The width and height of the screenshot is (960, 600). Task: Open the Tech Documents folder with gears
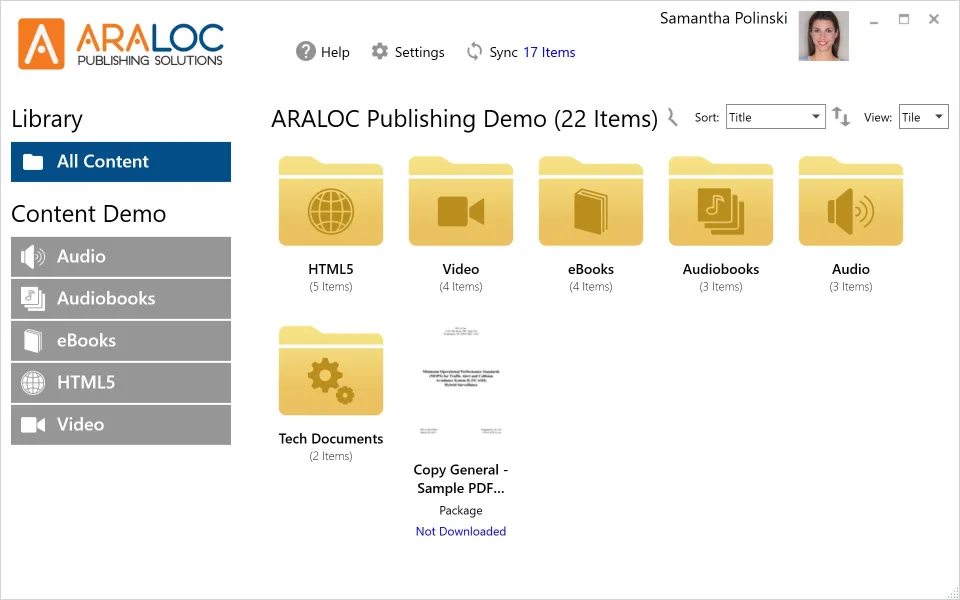[x=331, y=371]
